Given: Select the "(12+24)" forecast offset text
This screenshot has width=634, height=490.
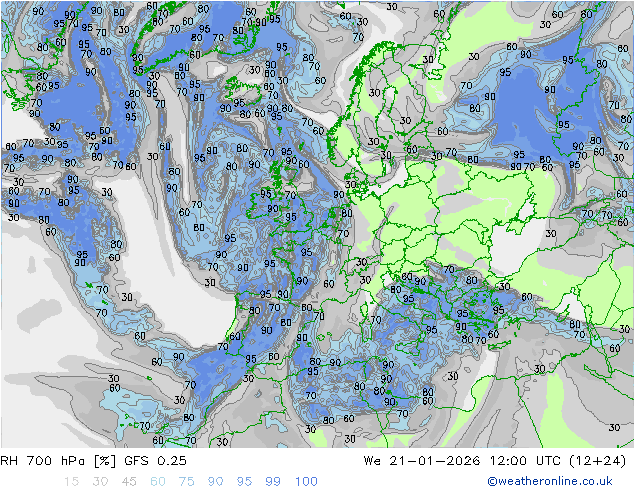Looking at the screenshot, I should tap(597, 460).
